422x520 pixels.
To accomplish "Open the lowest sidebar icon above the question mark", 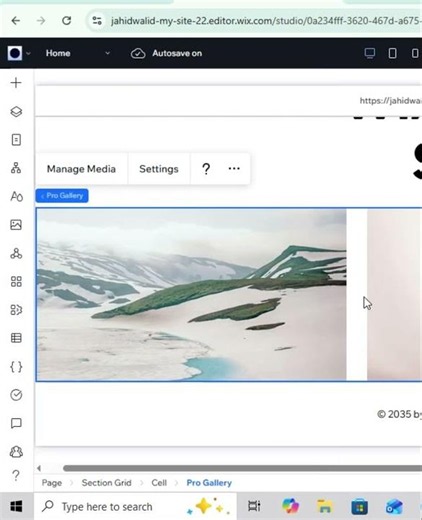I will coord(16,452).
